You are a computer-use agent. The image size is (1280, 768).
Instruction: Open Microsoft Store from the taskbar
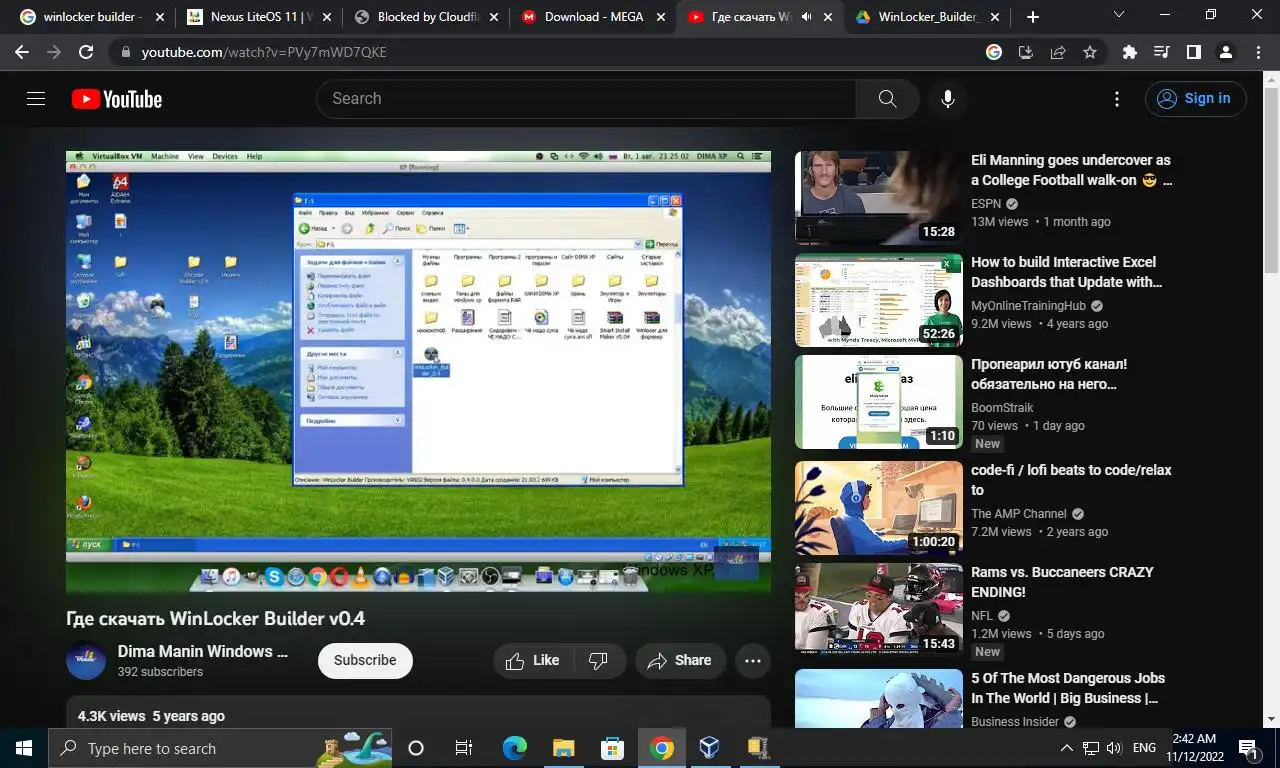click(x=612, y=748)
